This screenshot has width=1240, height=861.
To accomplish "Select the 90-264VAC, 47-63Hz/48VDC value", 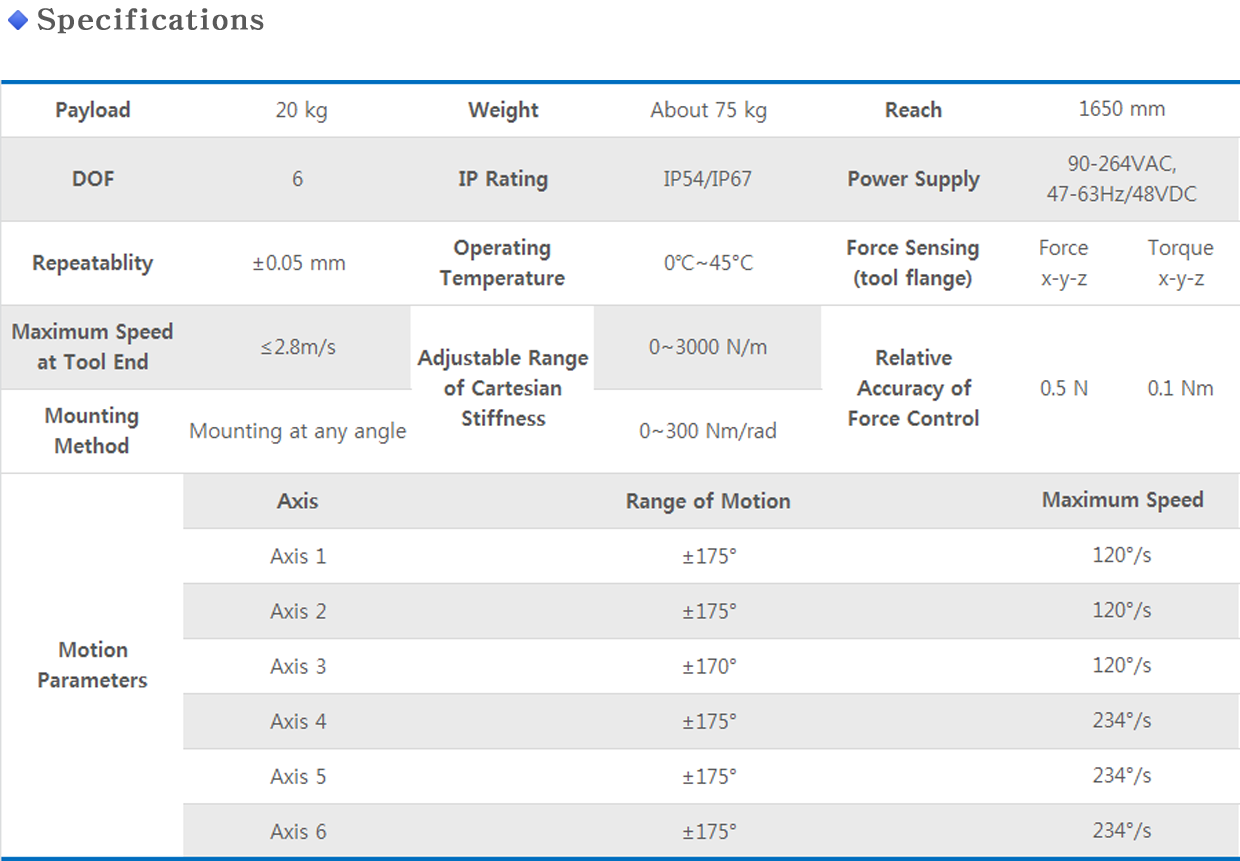I will 1122,179.
